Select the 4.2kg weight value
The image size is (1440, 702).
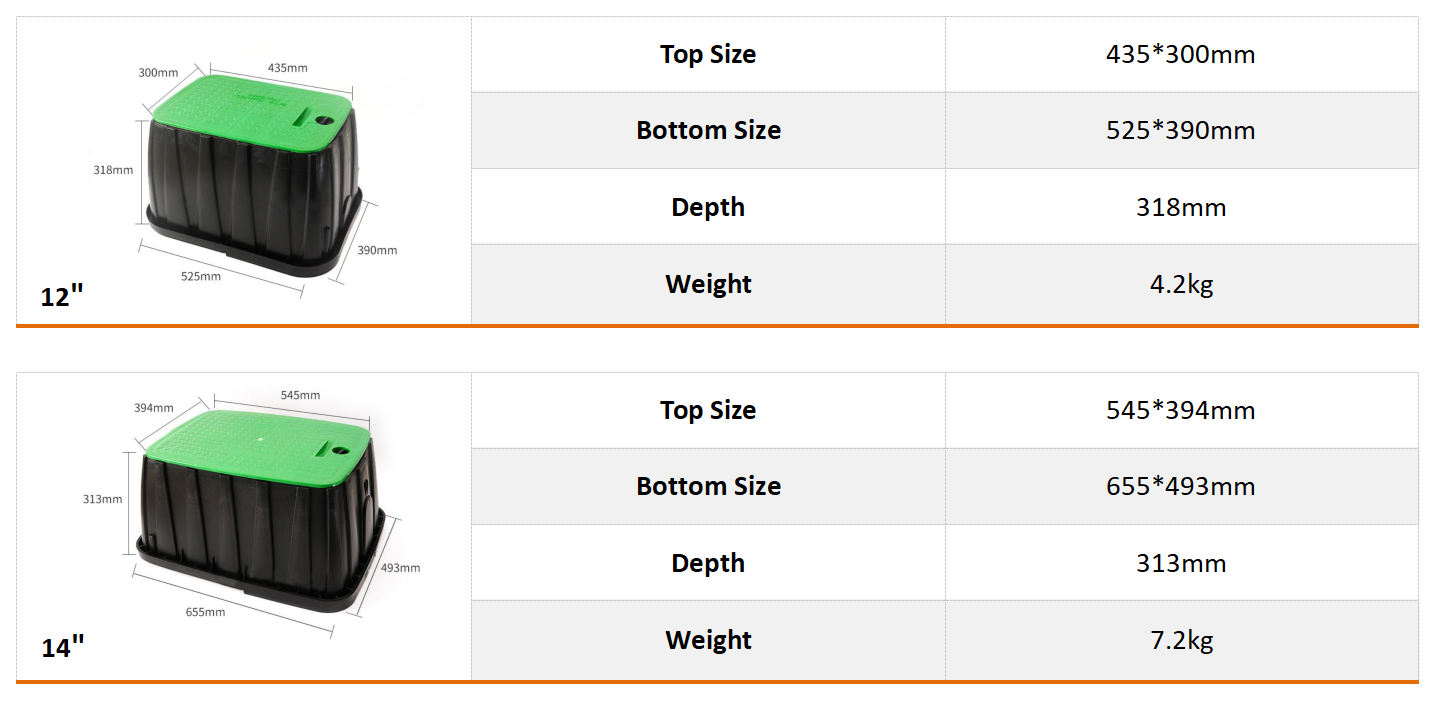point(1181,284)
